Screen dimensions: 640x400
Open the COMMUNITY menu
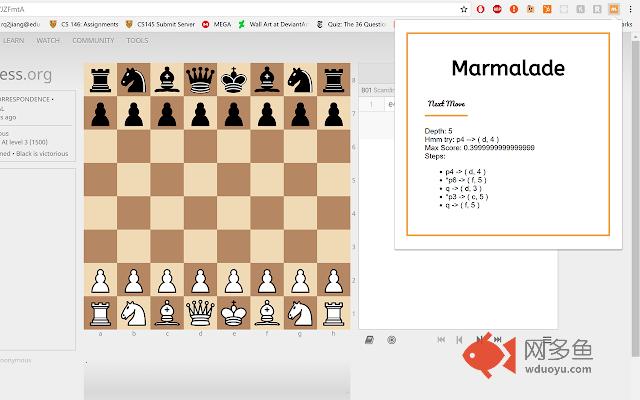coord(93,40)
